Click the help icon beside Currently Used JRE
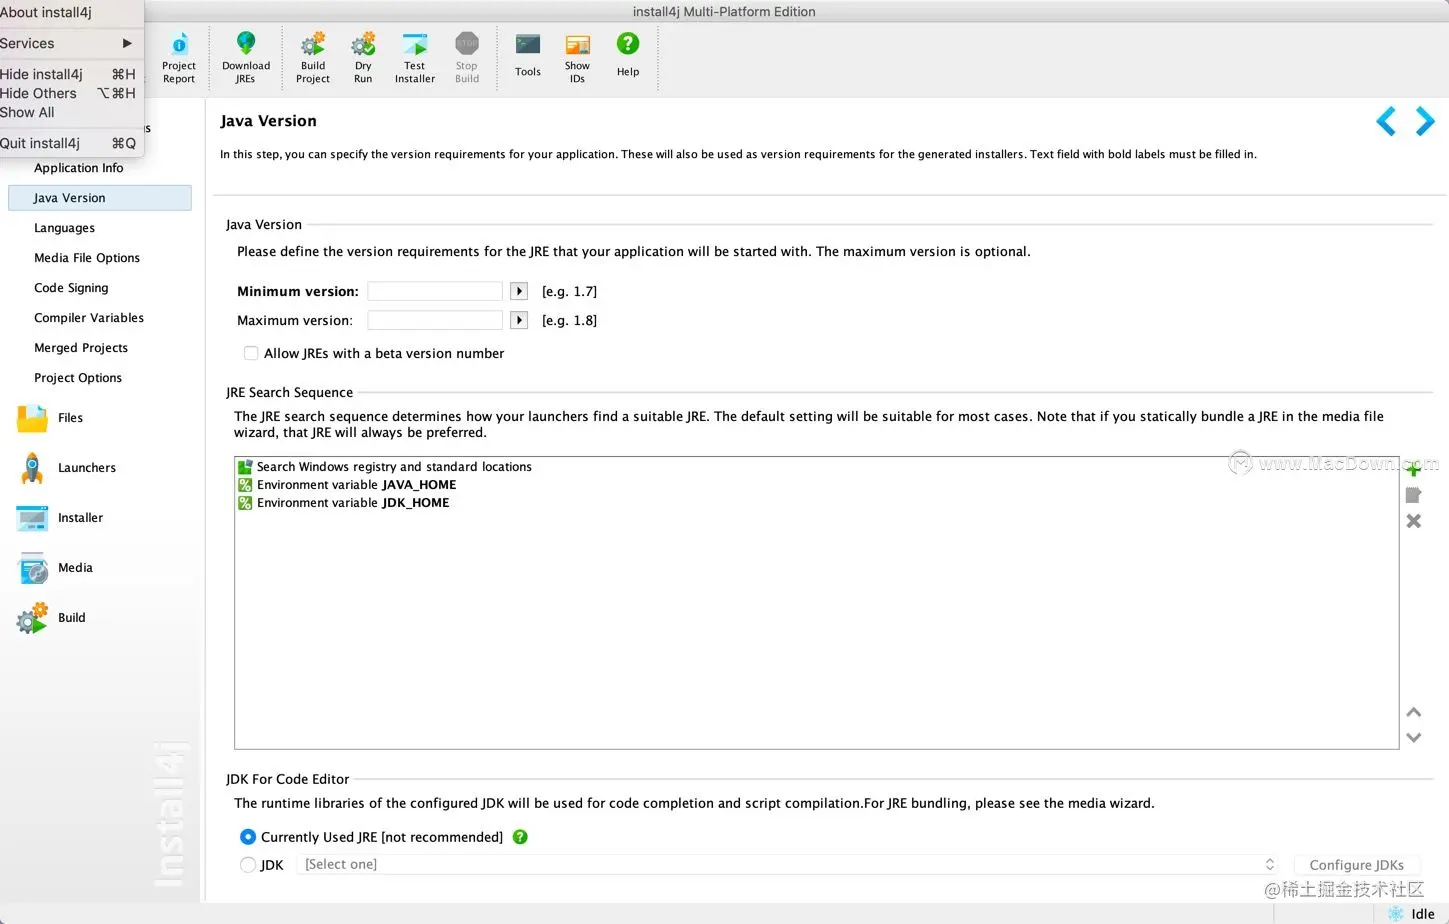This screenshot has height=924, width=1449. click(x=520, y=837)
